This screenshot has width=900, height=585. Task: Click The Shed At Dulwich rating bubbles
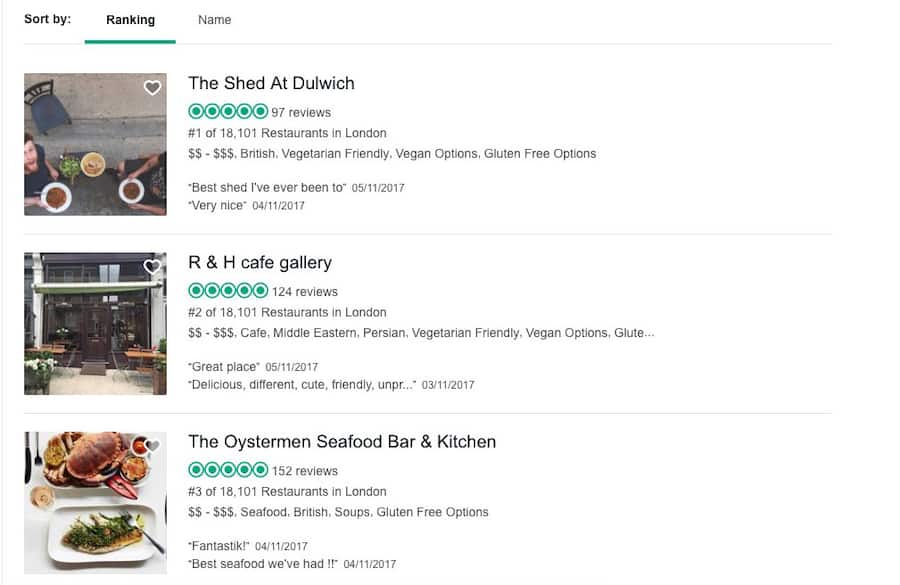click(228, 112)
